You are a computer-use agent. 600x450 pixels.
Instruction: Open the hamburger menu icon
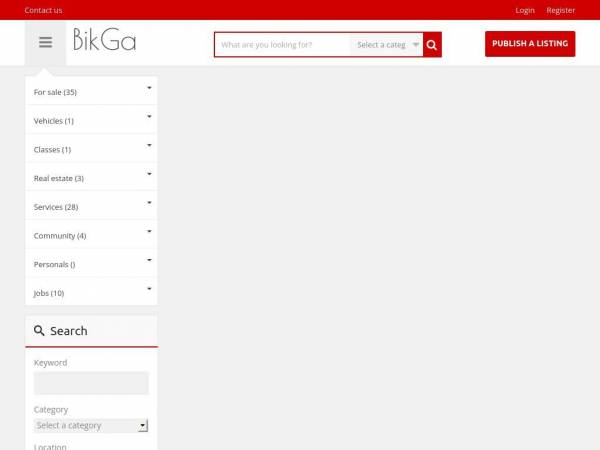[x=45, y=42]
